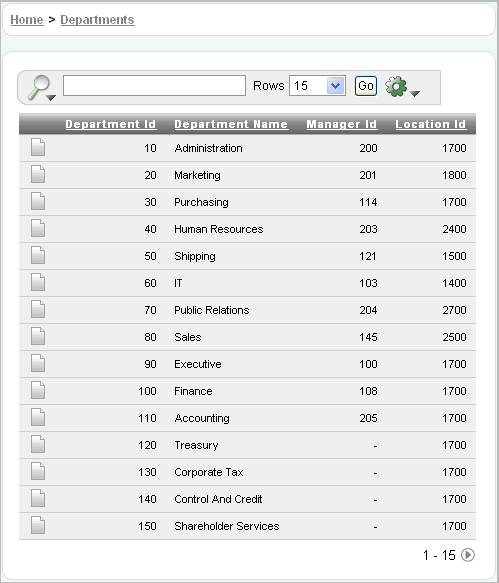Open Departments breadcrumb link
This screenshot has width=499, height=583.
point(97,20)
